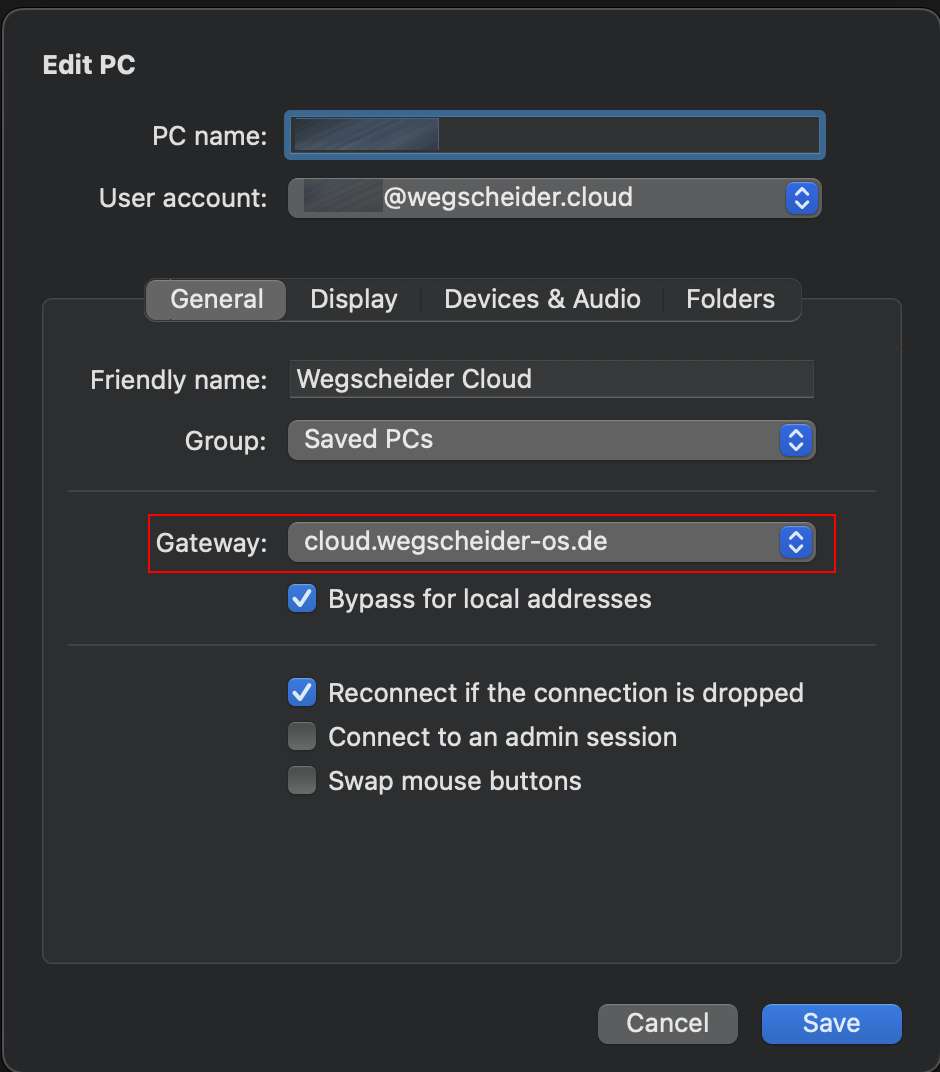Disable Bypass for local addresses

[301, 598]
